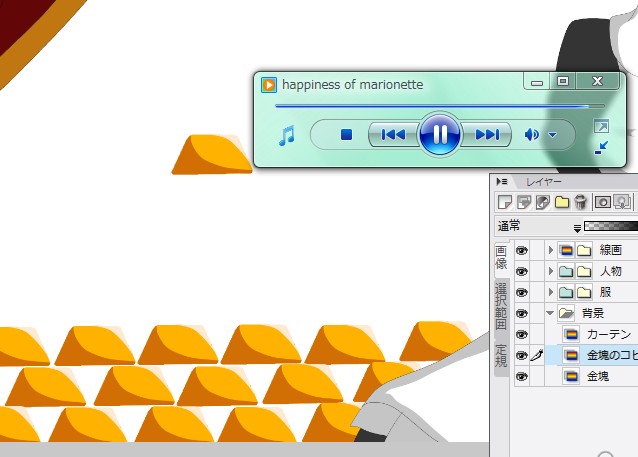Select the レイヤー panel tab

click(x=543, y=182)
